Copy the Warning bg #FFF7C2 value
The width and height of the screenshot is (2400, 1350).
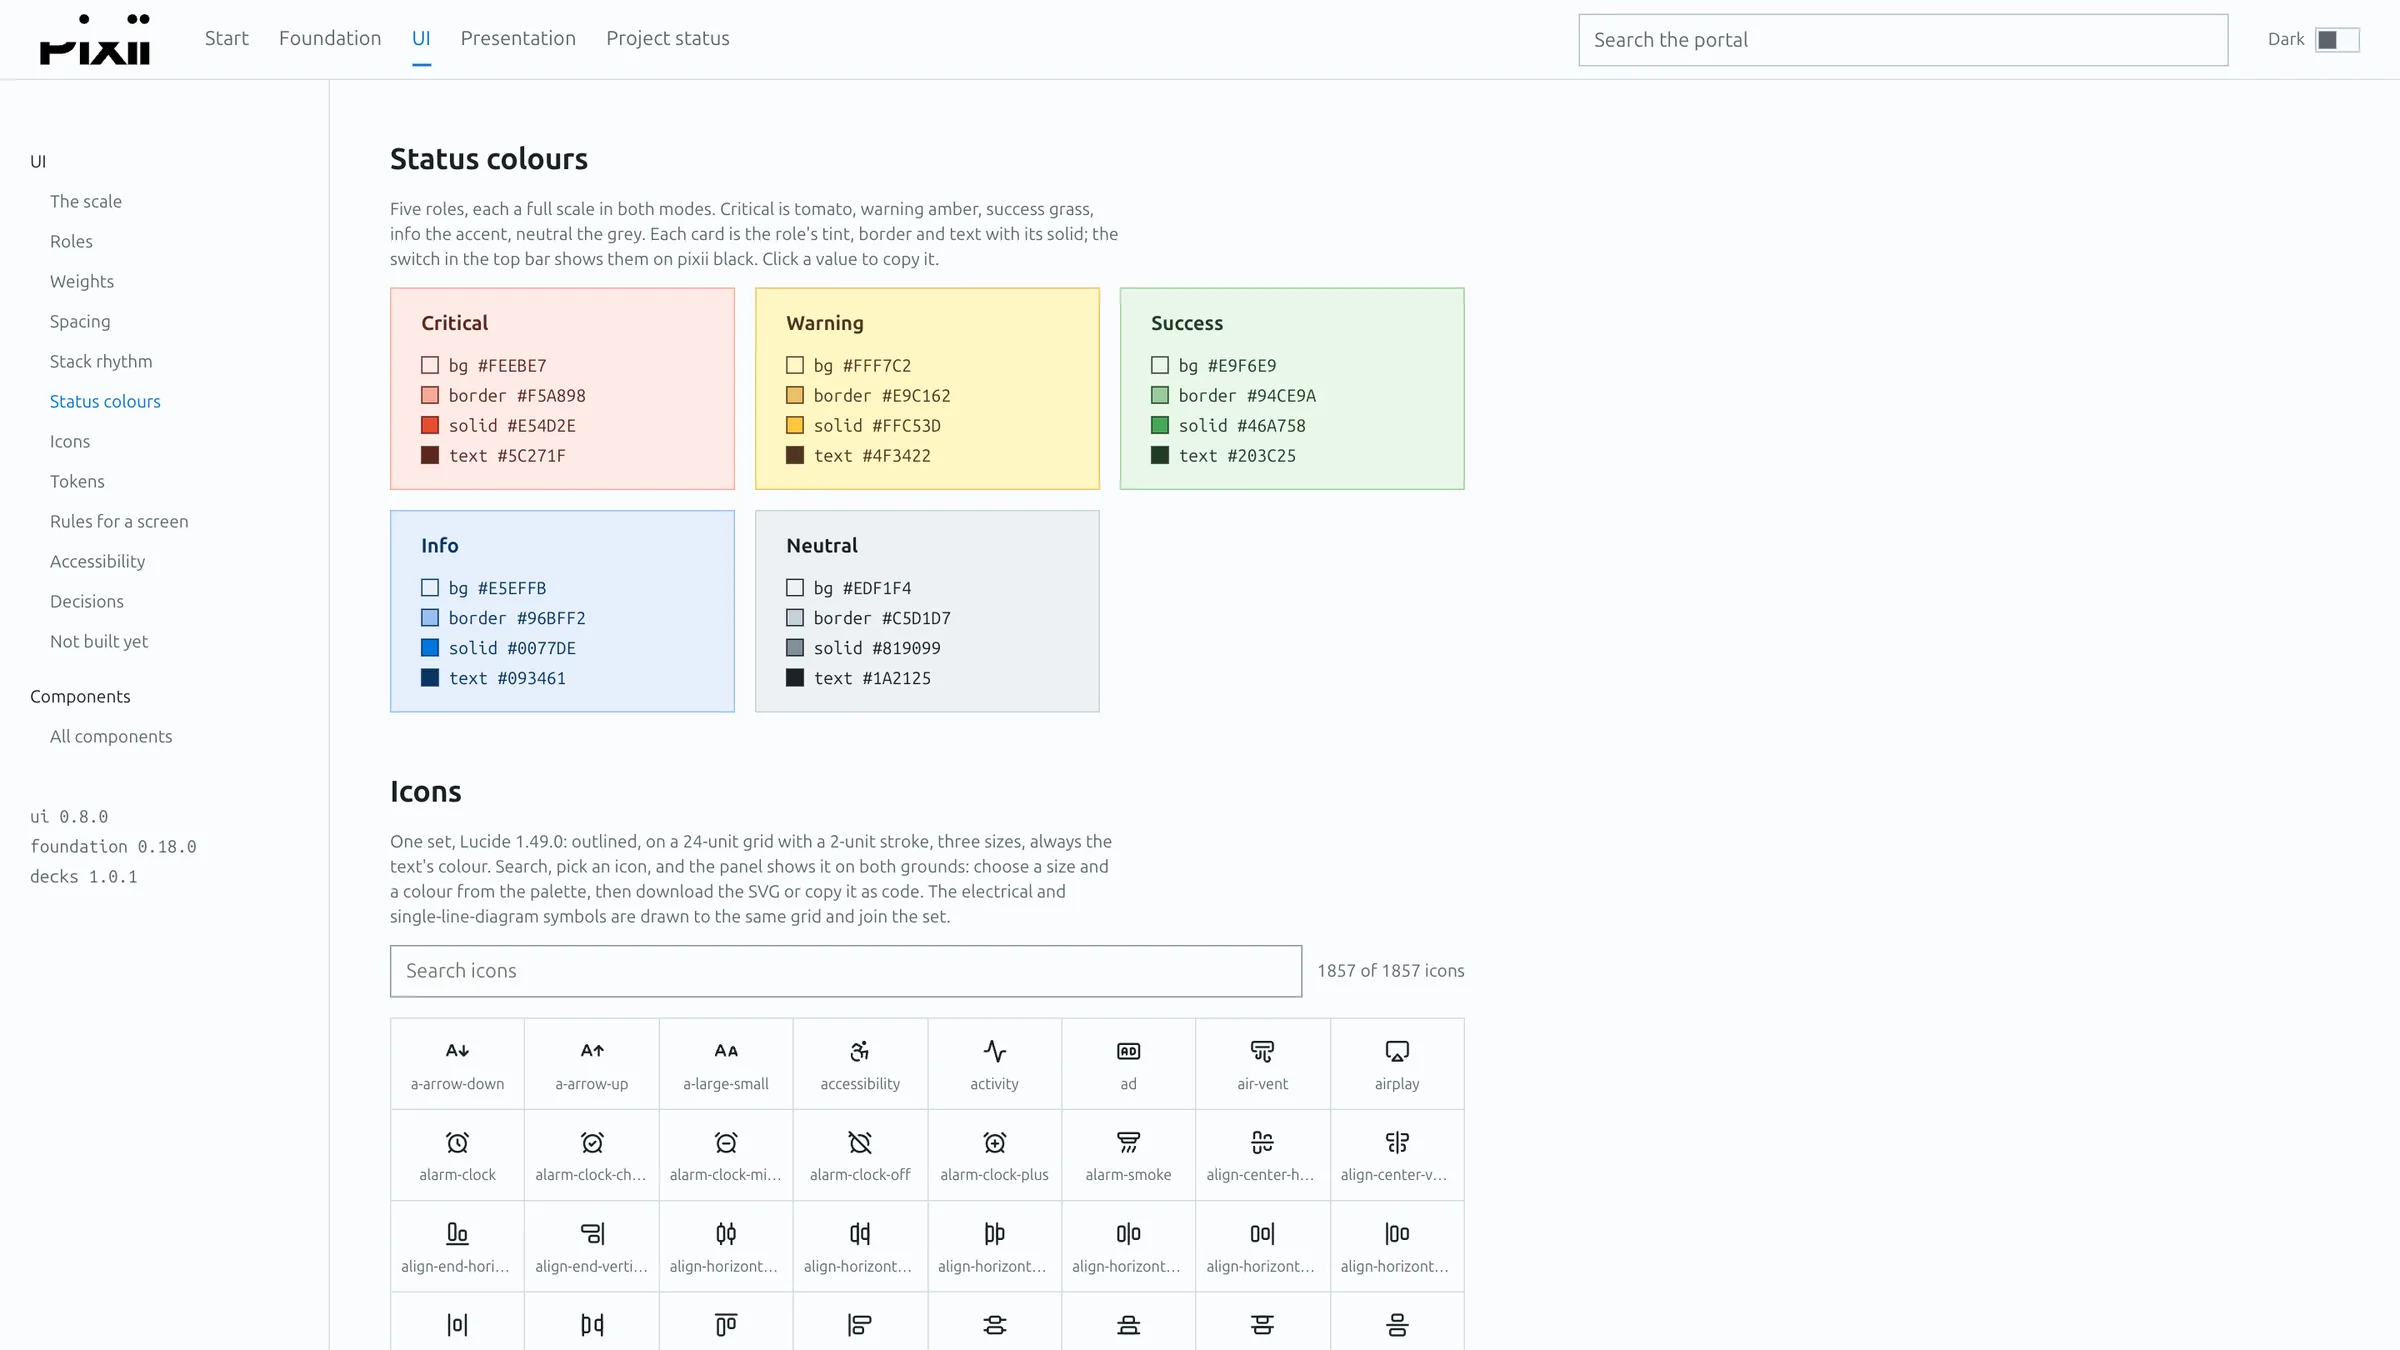[862, 366]
